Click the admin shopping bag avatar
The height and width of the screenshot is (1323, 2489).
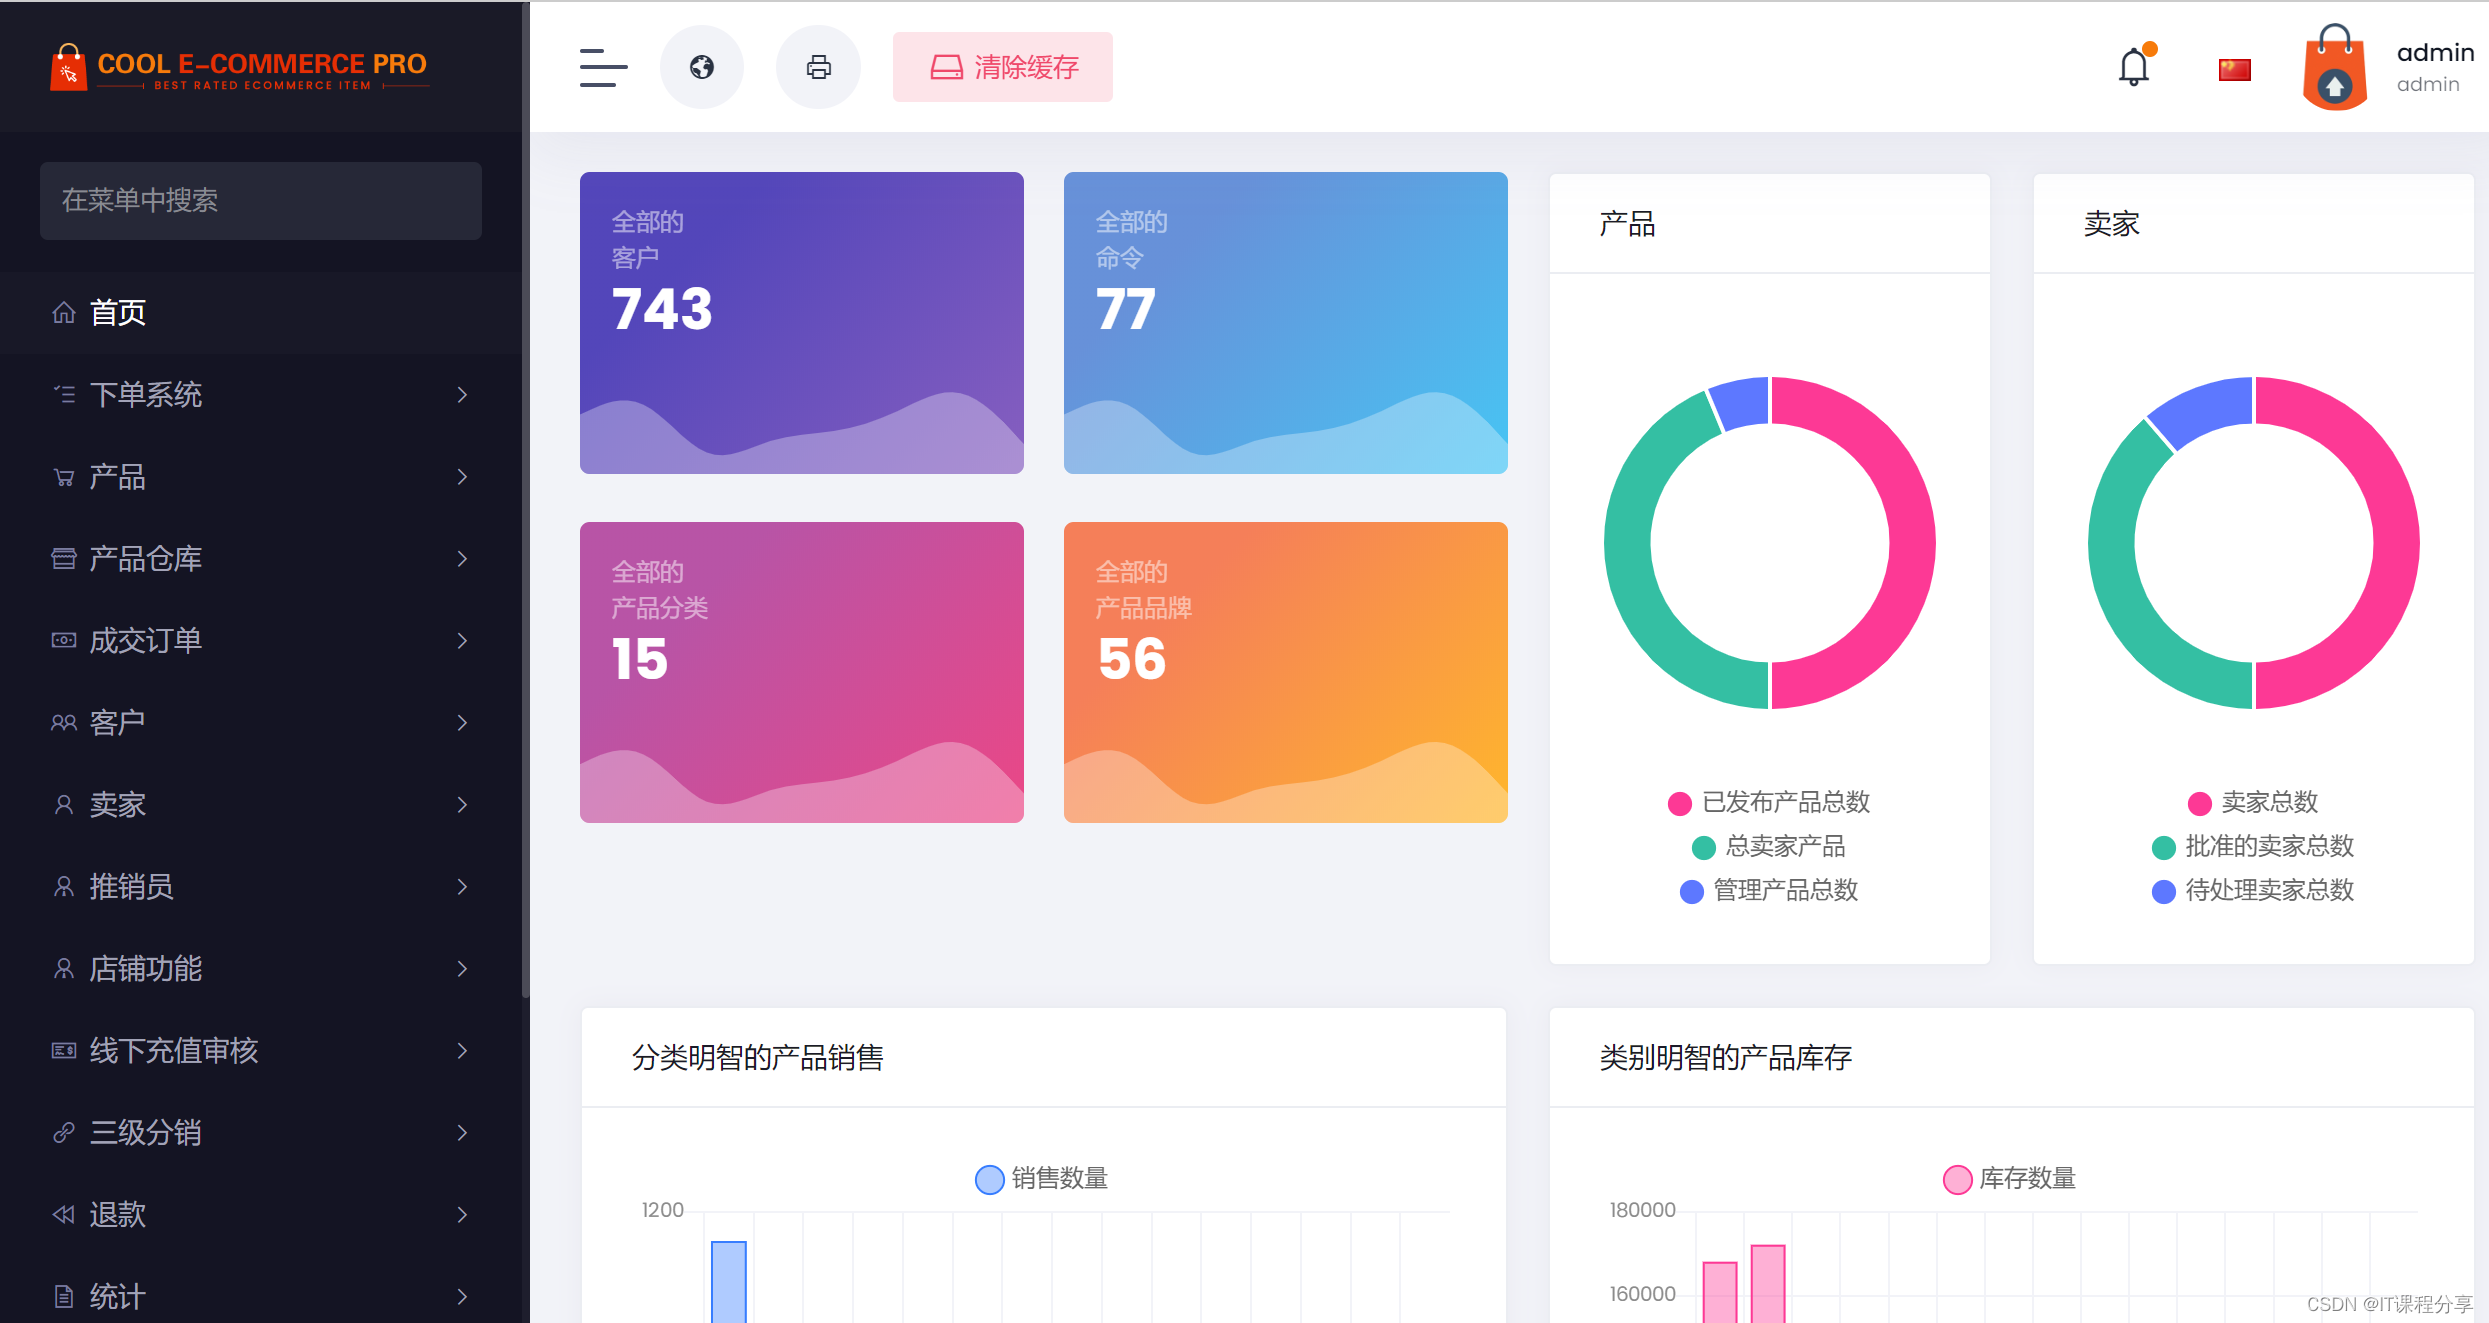click(2334, 69)
